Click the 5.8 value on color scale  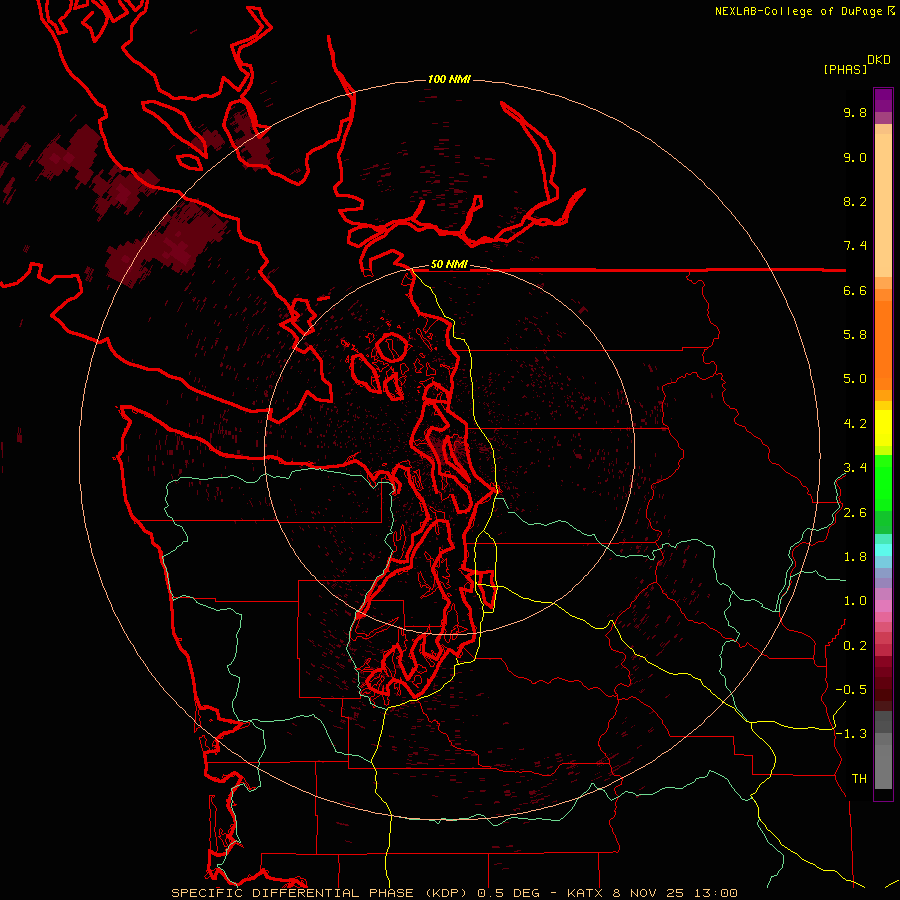pos(855,335)
